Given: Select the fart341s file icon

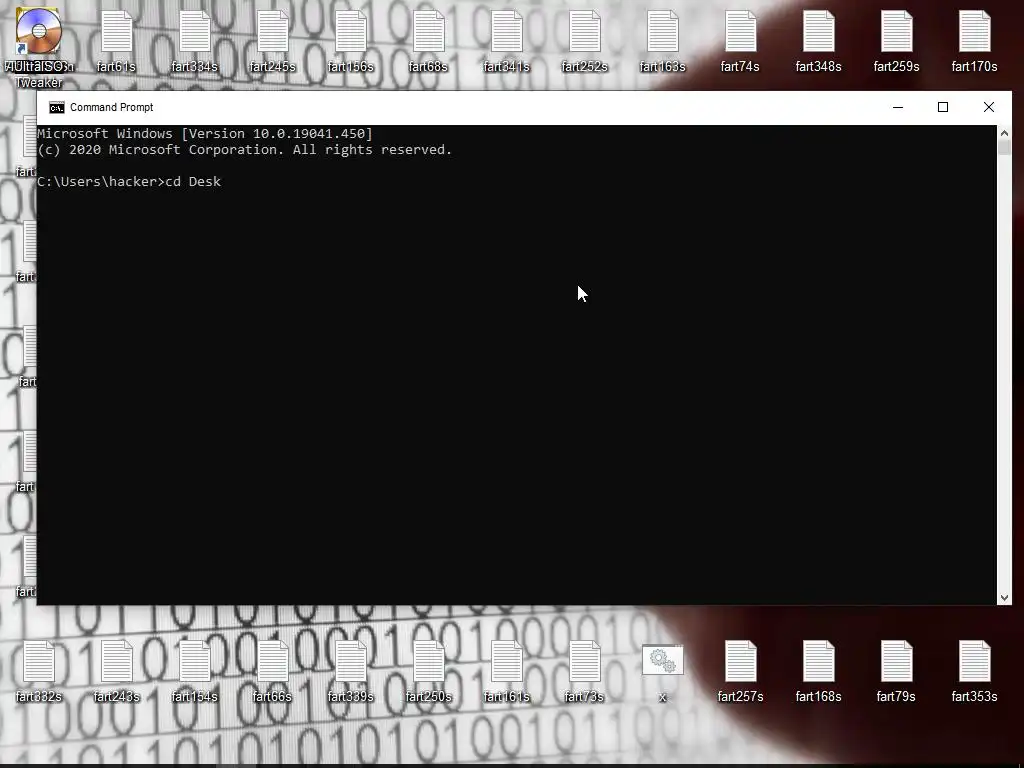Looking at the screenshot, I should pos(507,31).
